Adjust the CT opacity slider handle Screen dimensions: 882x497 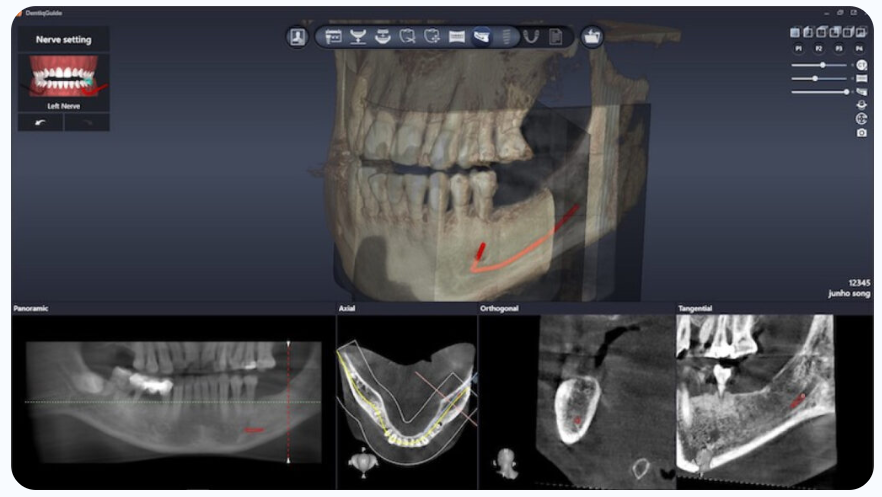pos(822,65)
